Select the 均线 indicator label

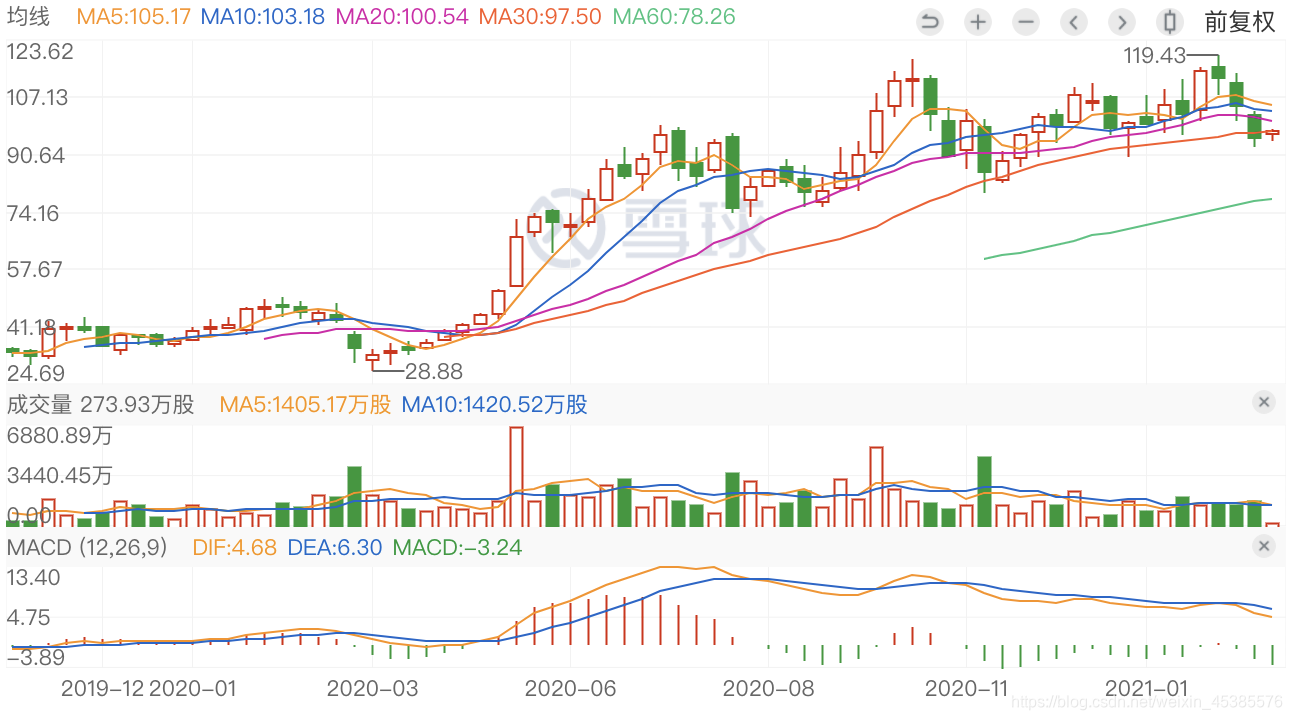[x=27, y=17]
